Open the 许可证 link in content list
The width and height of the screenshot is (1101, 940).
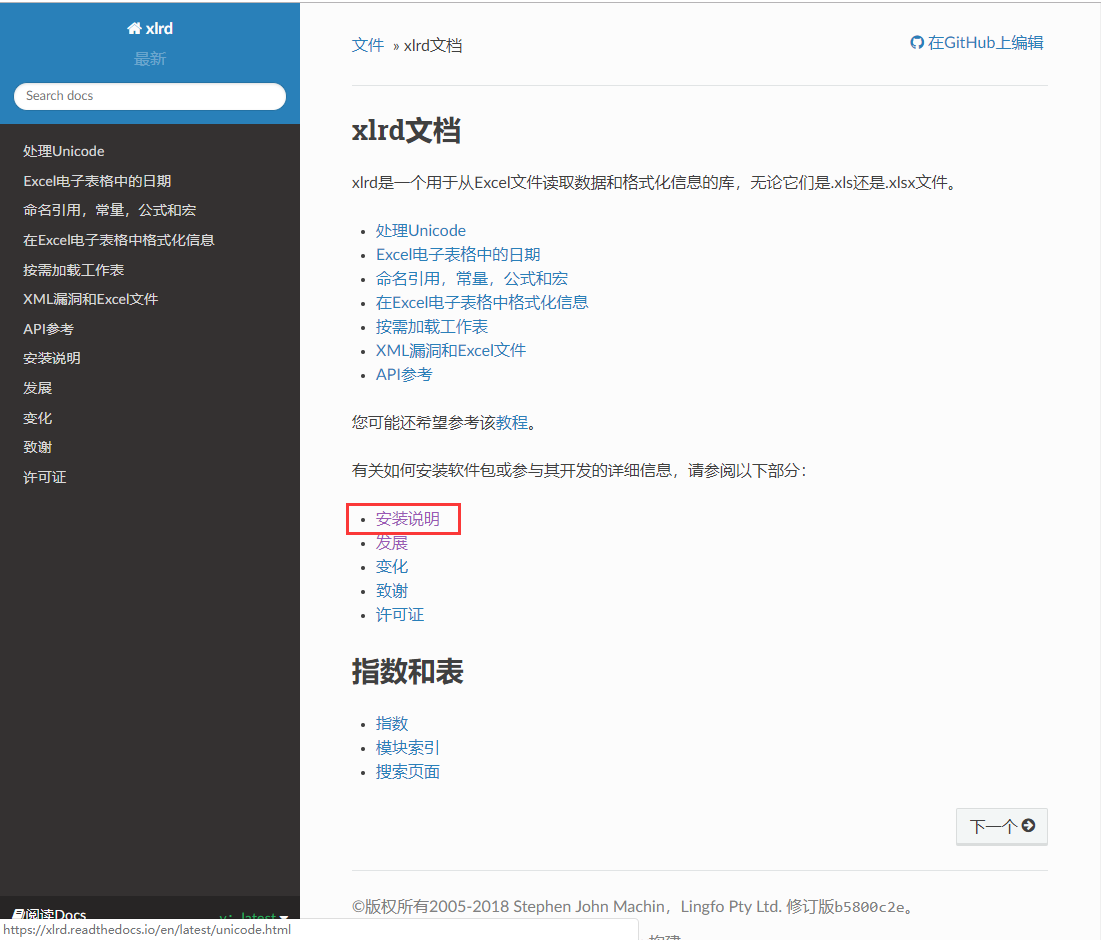(400, 615)
